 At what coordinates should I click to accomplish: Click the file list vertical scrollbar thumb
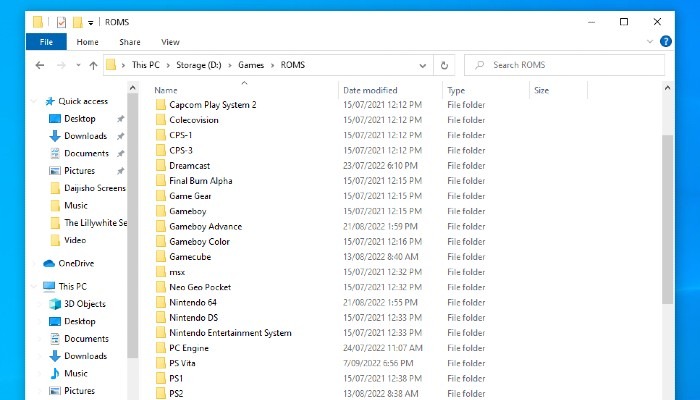[667, 219]
